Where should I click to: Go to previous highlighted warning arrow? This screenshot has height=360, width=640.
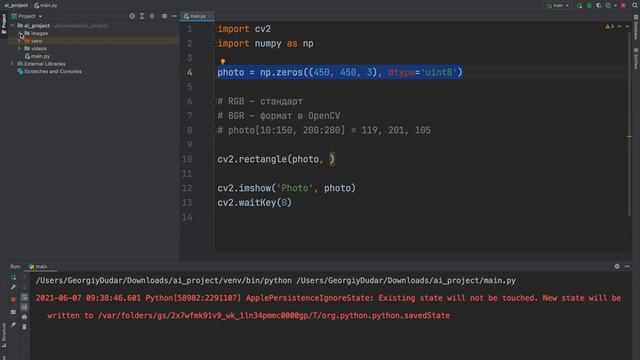(x=620, y=26)
